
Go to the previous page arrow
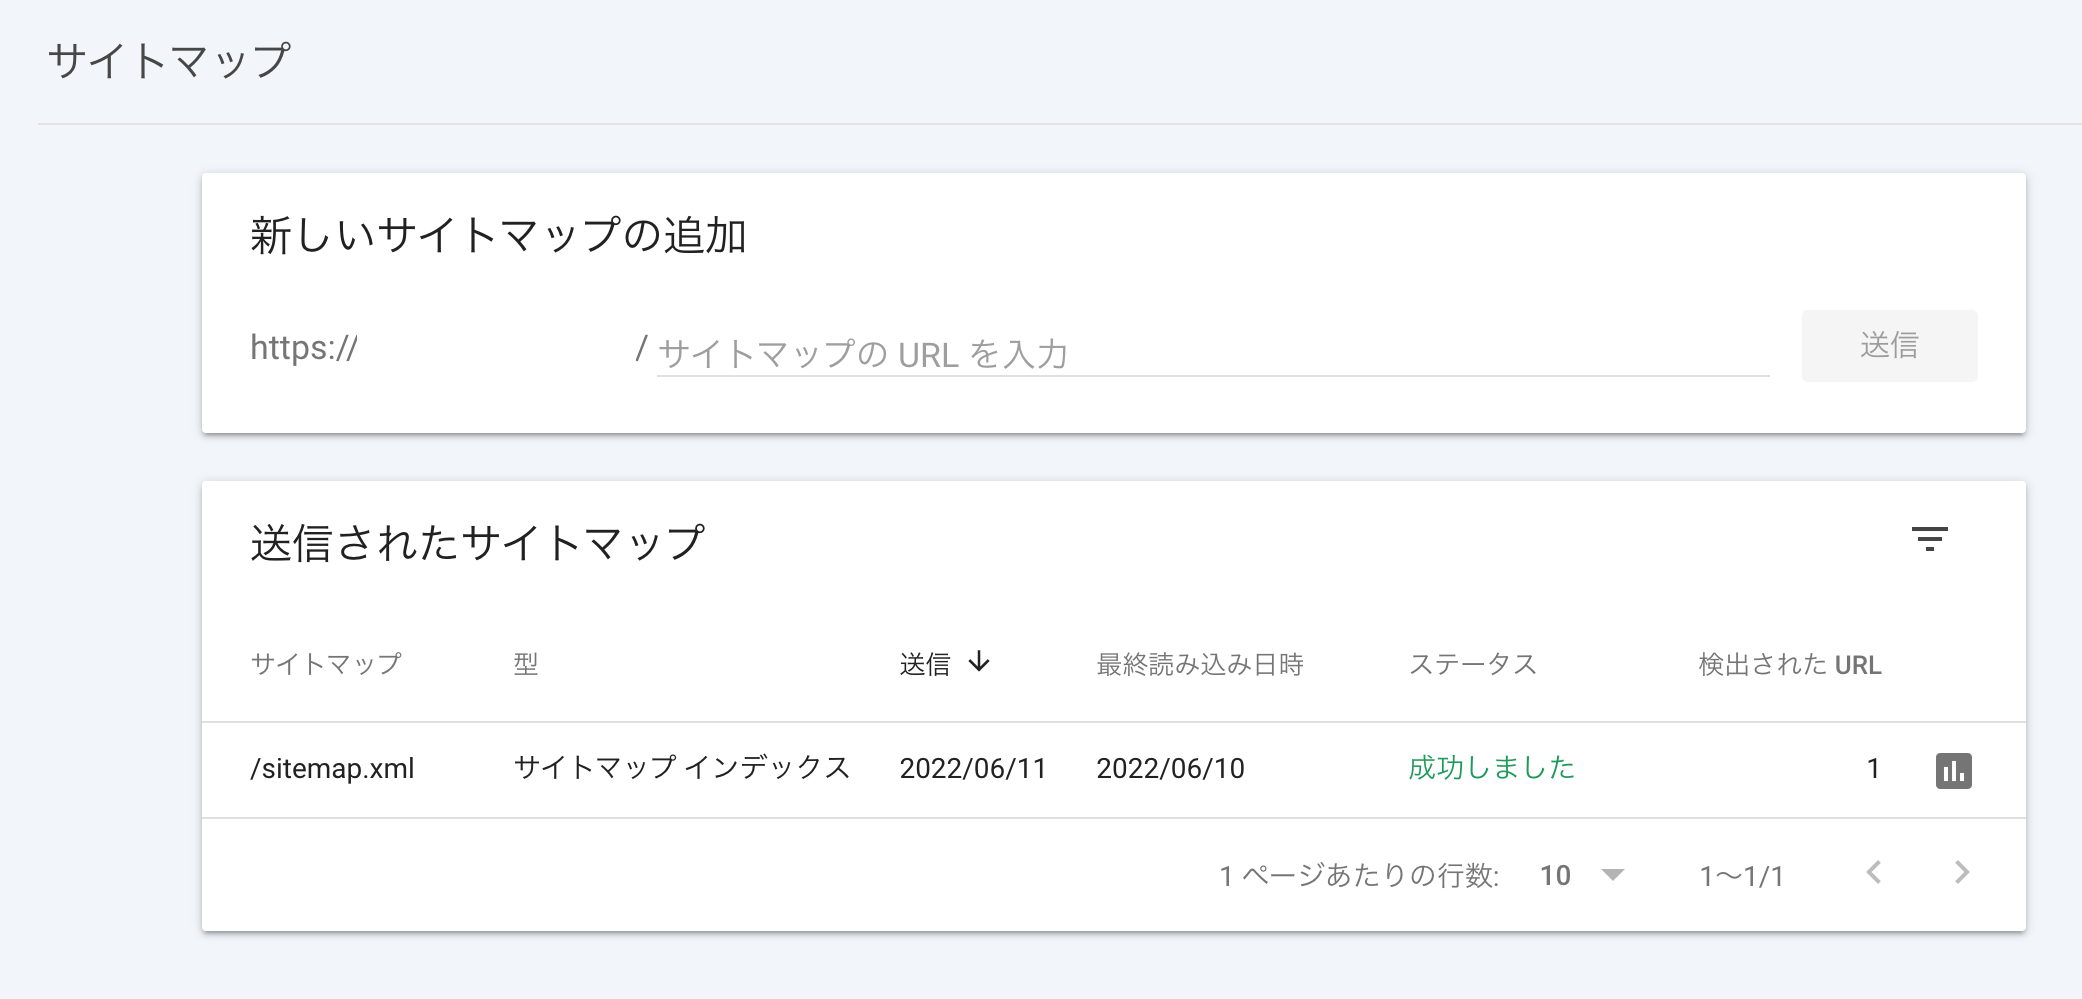[1874, 873]
